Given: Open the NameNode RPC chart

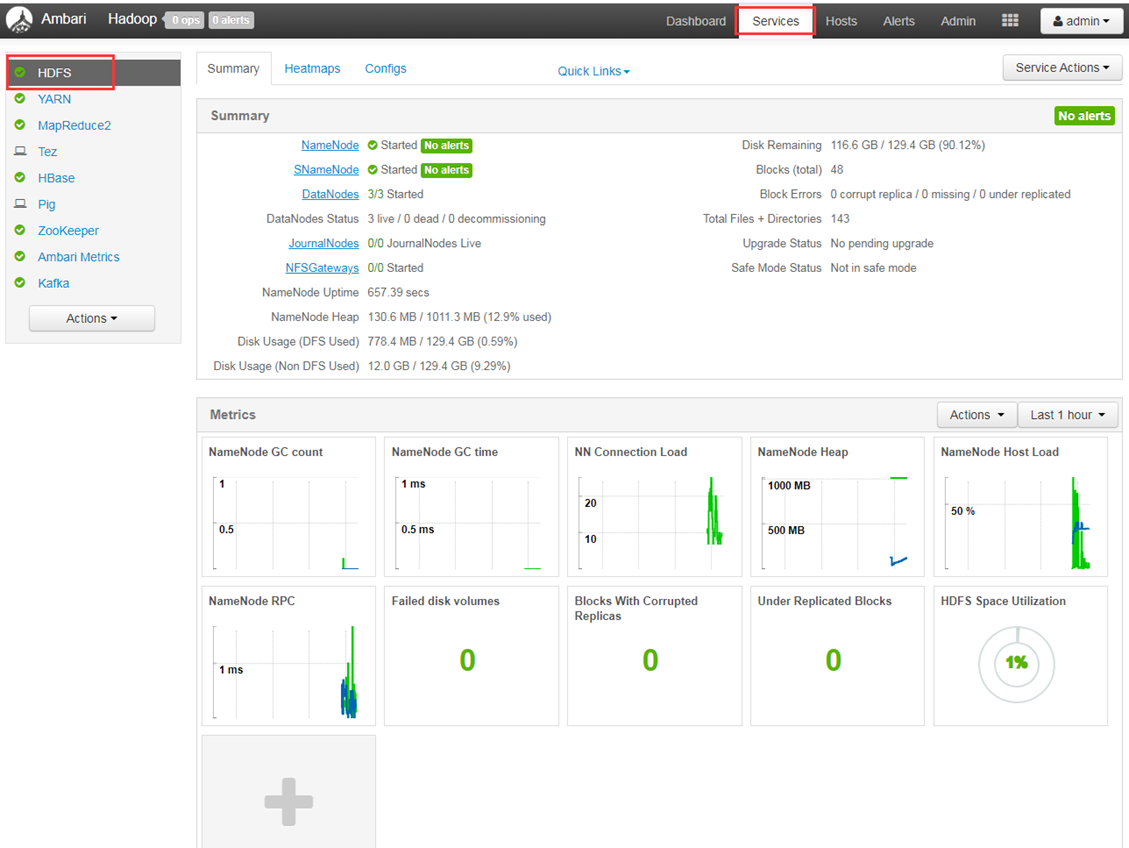Looking at the screenshot, I should coord(289,656).
